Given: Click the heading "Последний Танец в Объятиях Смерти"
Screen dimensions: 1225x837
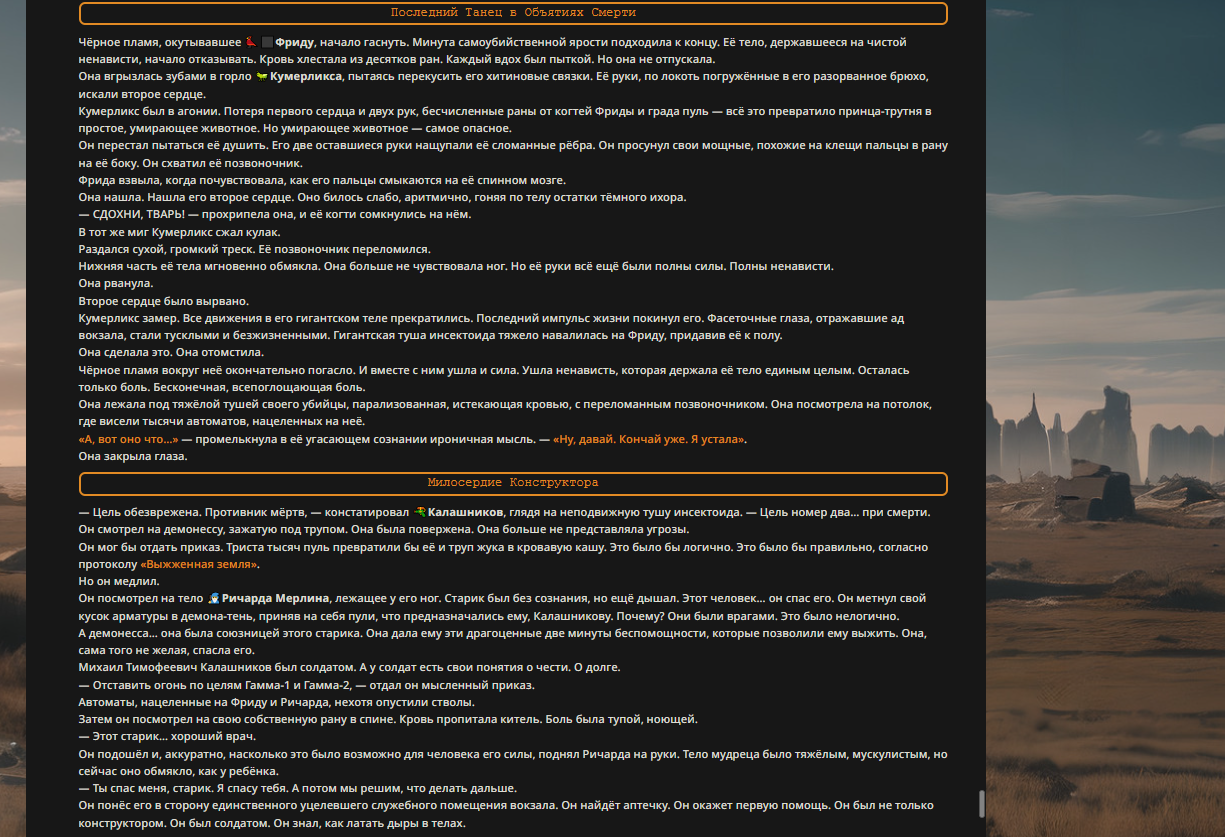Looking at the screenshot, I should 513,13.
